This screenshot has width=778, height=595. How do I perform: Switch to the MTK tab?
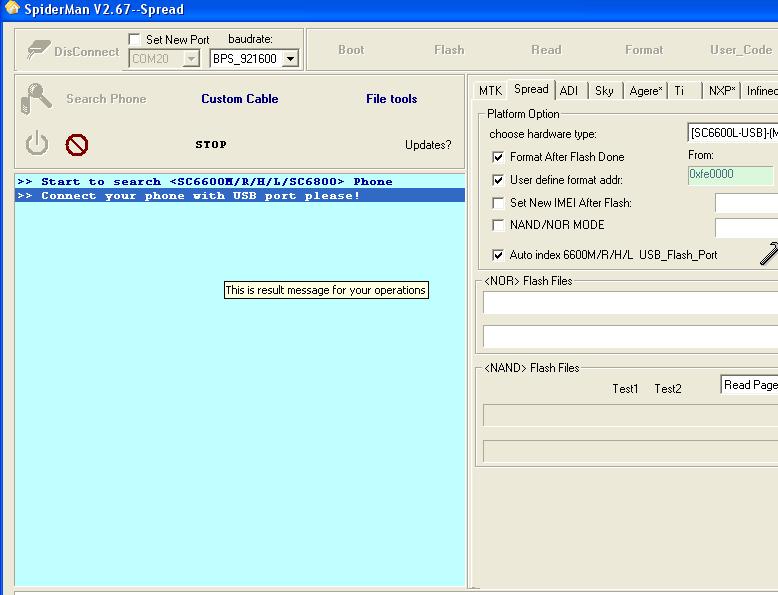click(x=490, y=91)
